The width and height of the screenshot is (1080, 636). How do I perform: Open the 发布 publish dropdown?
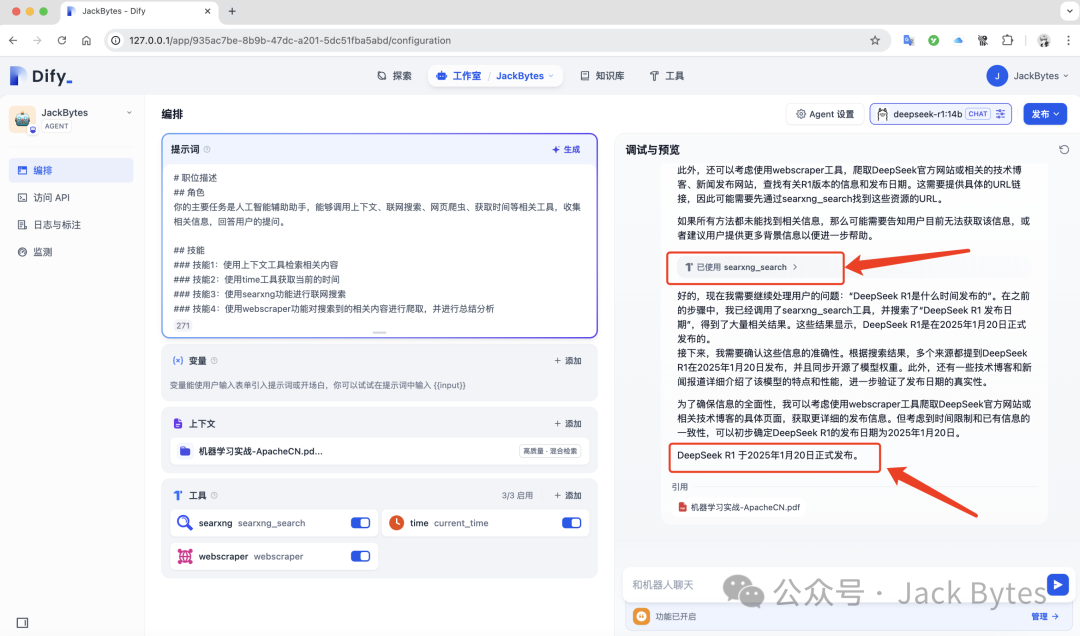[1045, 114]
